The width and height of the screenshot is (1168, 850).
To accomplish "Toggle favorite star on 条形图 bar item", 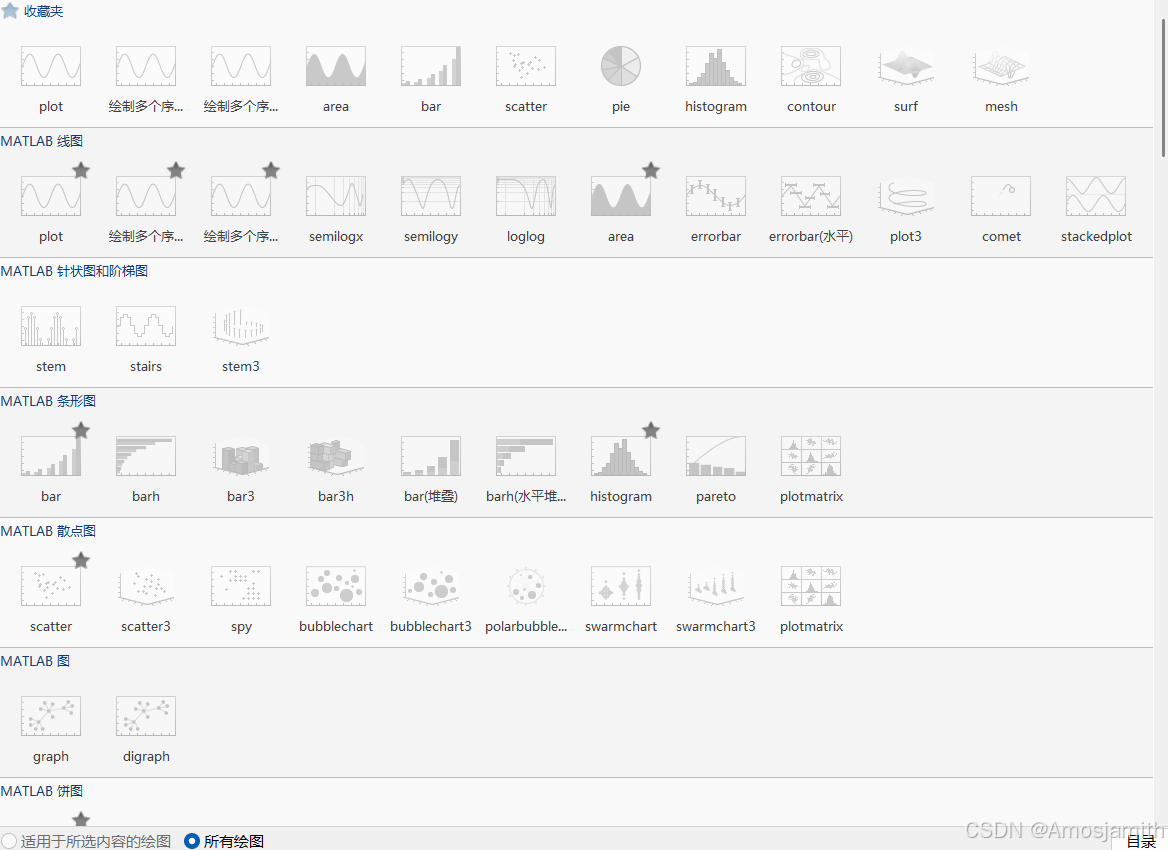I will [81, 431].
